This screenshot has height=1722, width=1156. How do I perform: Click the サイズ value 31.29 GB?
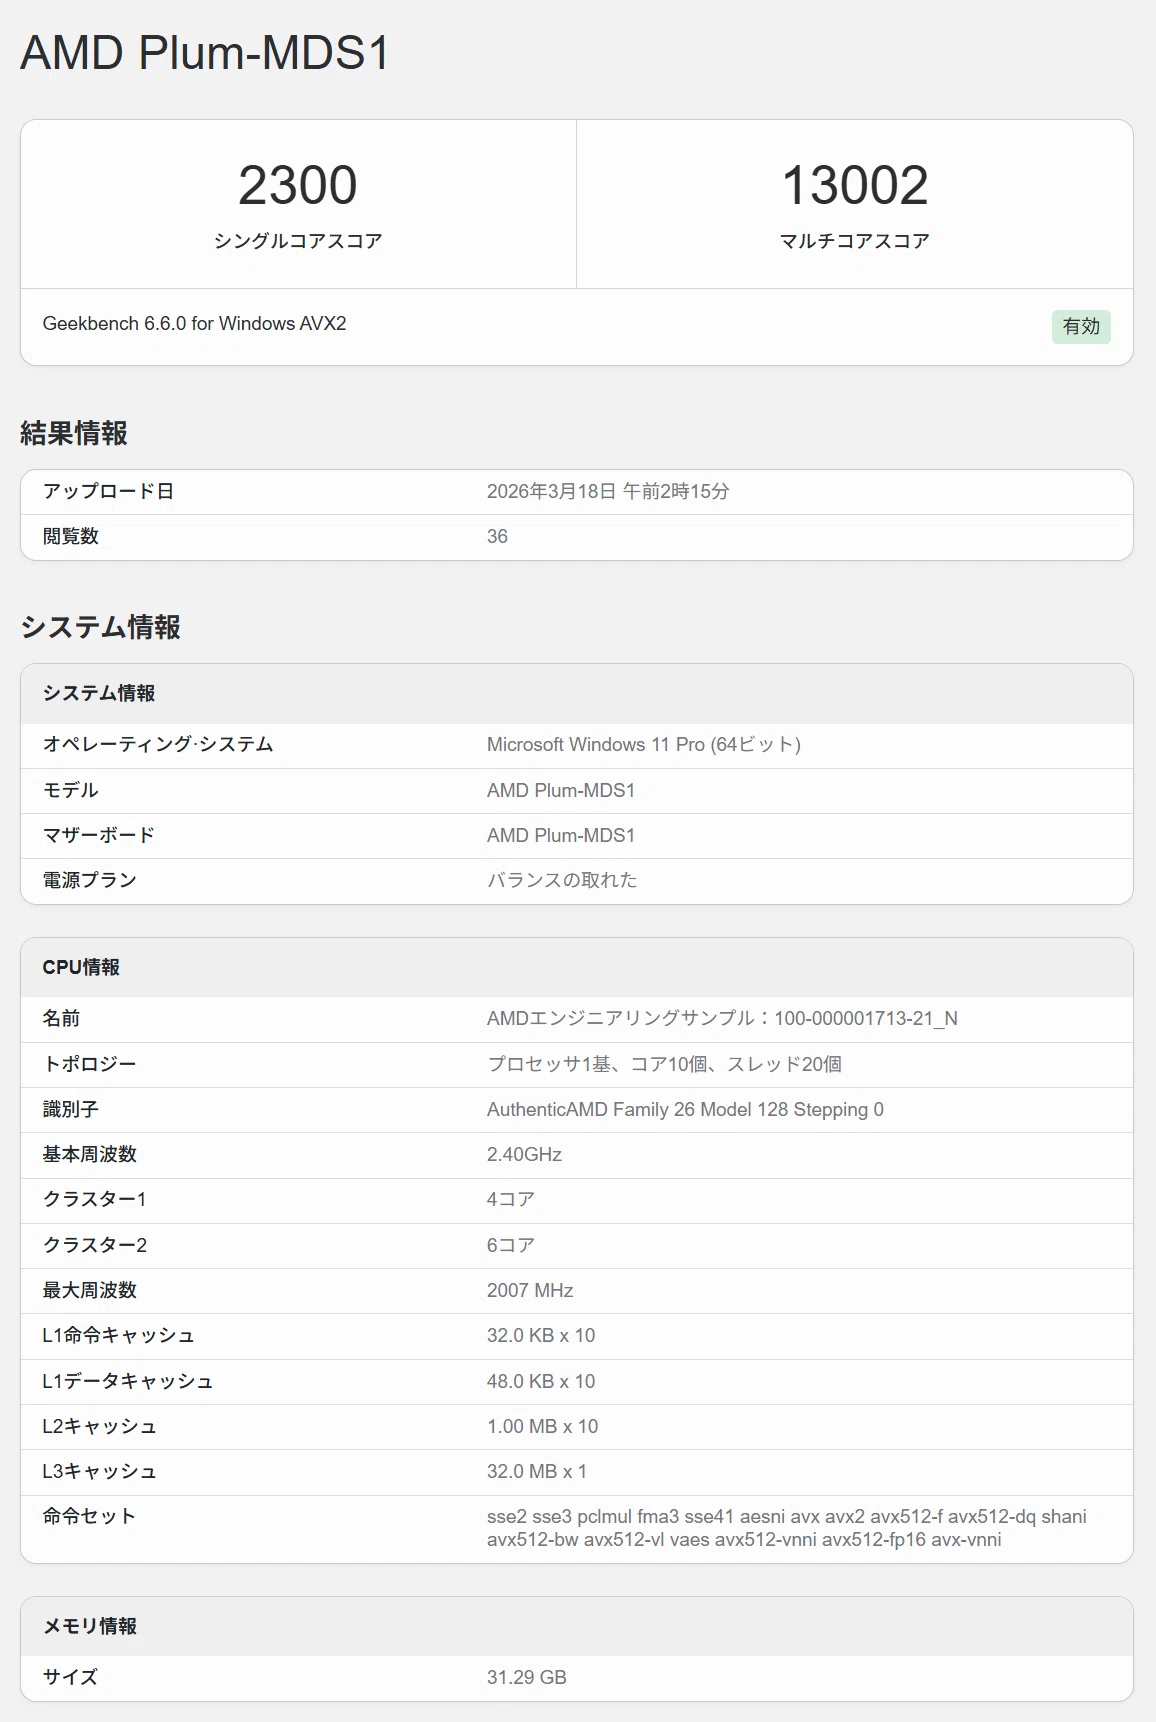click(x=527, y=1677)
